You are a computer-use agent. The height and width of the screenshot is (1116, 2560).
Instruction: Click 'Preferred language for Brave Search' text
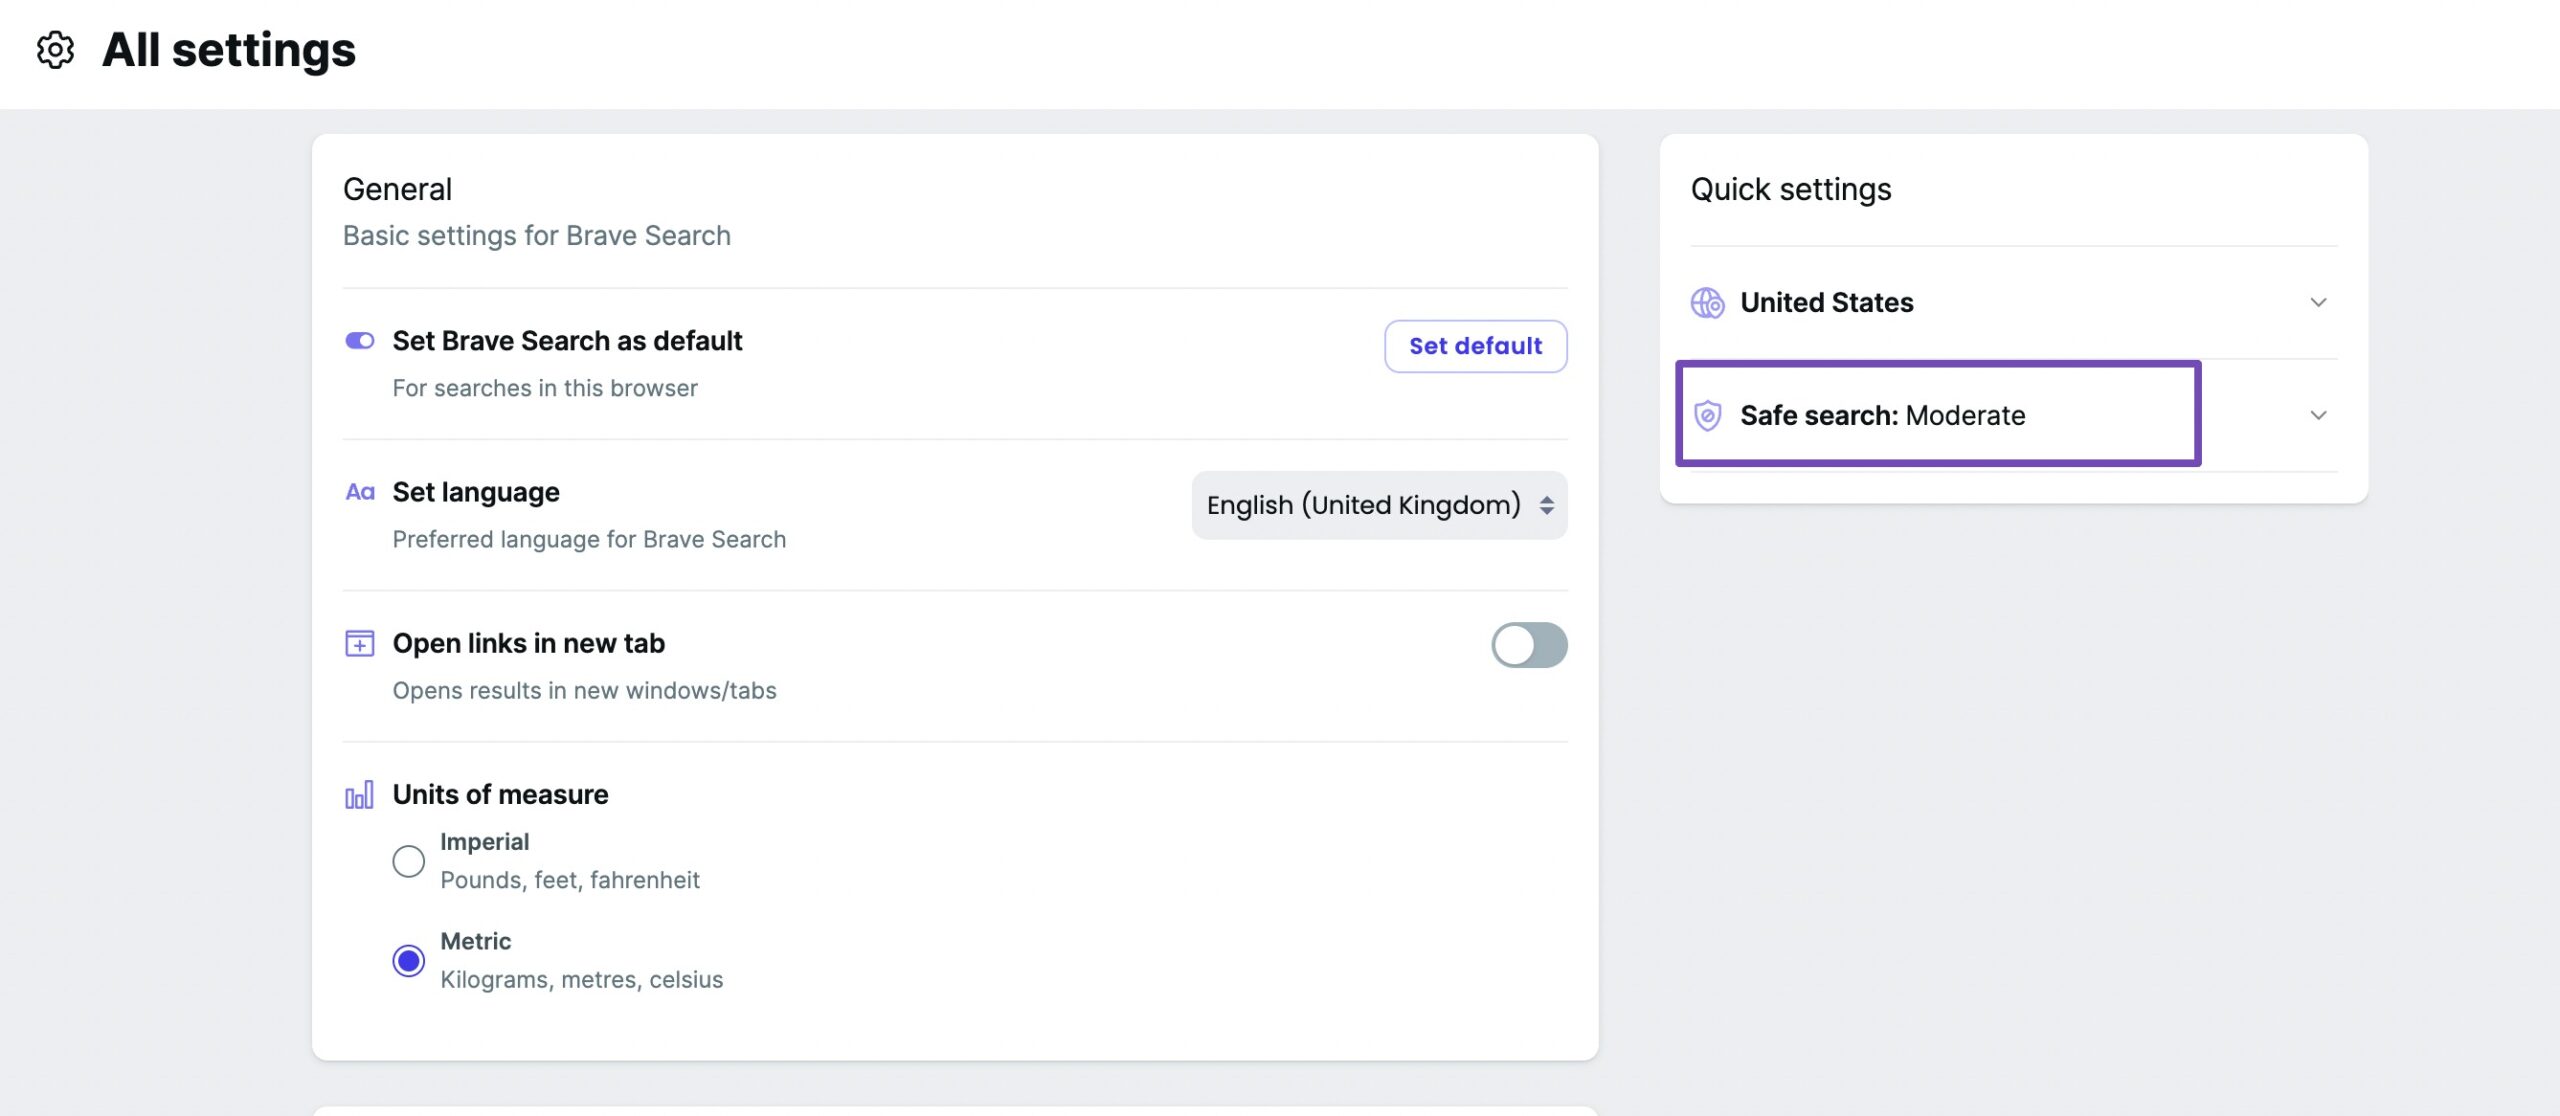coord(589,539)
